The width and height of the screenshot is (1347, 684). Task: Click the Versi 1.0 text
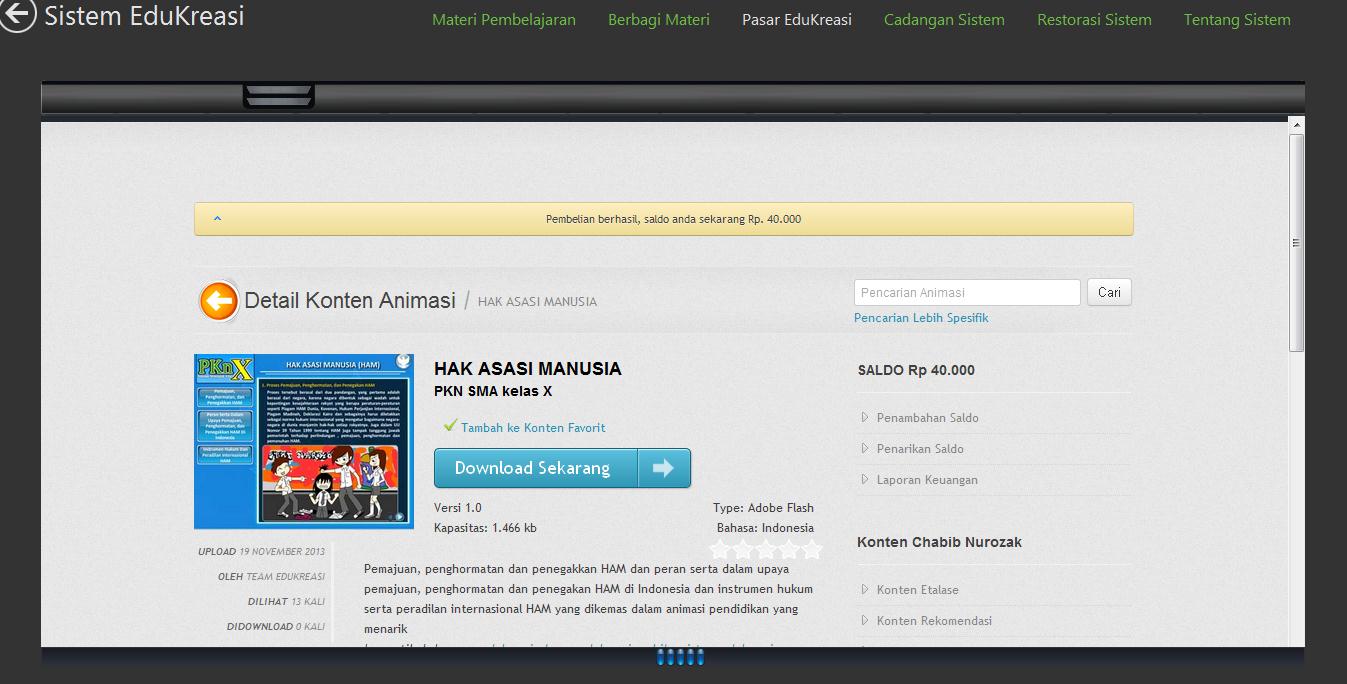click(458, 508)
